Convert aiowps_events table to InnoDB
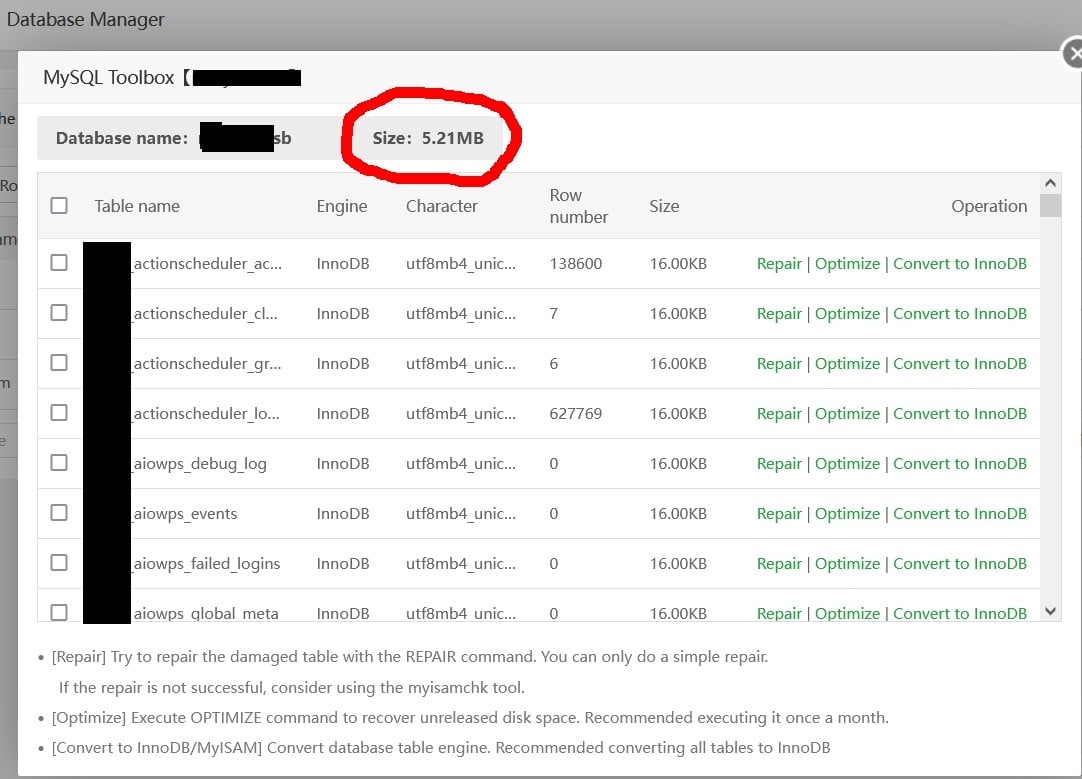The image size is (1082, 779). click(960, 513)
